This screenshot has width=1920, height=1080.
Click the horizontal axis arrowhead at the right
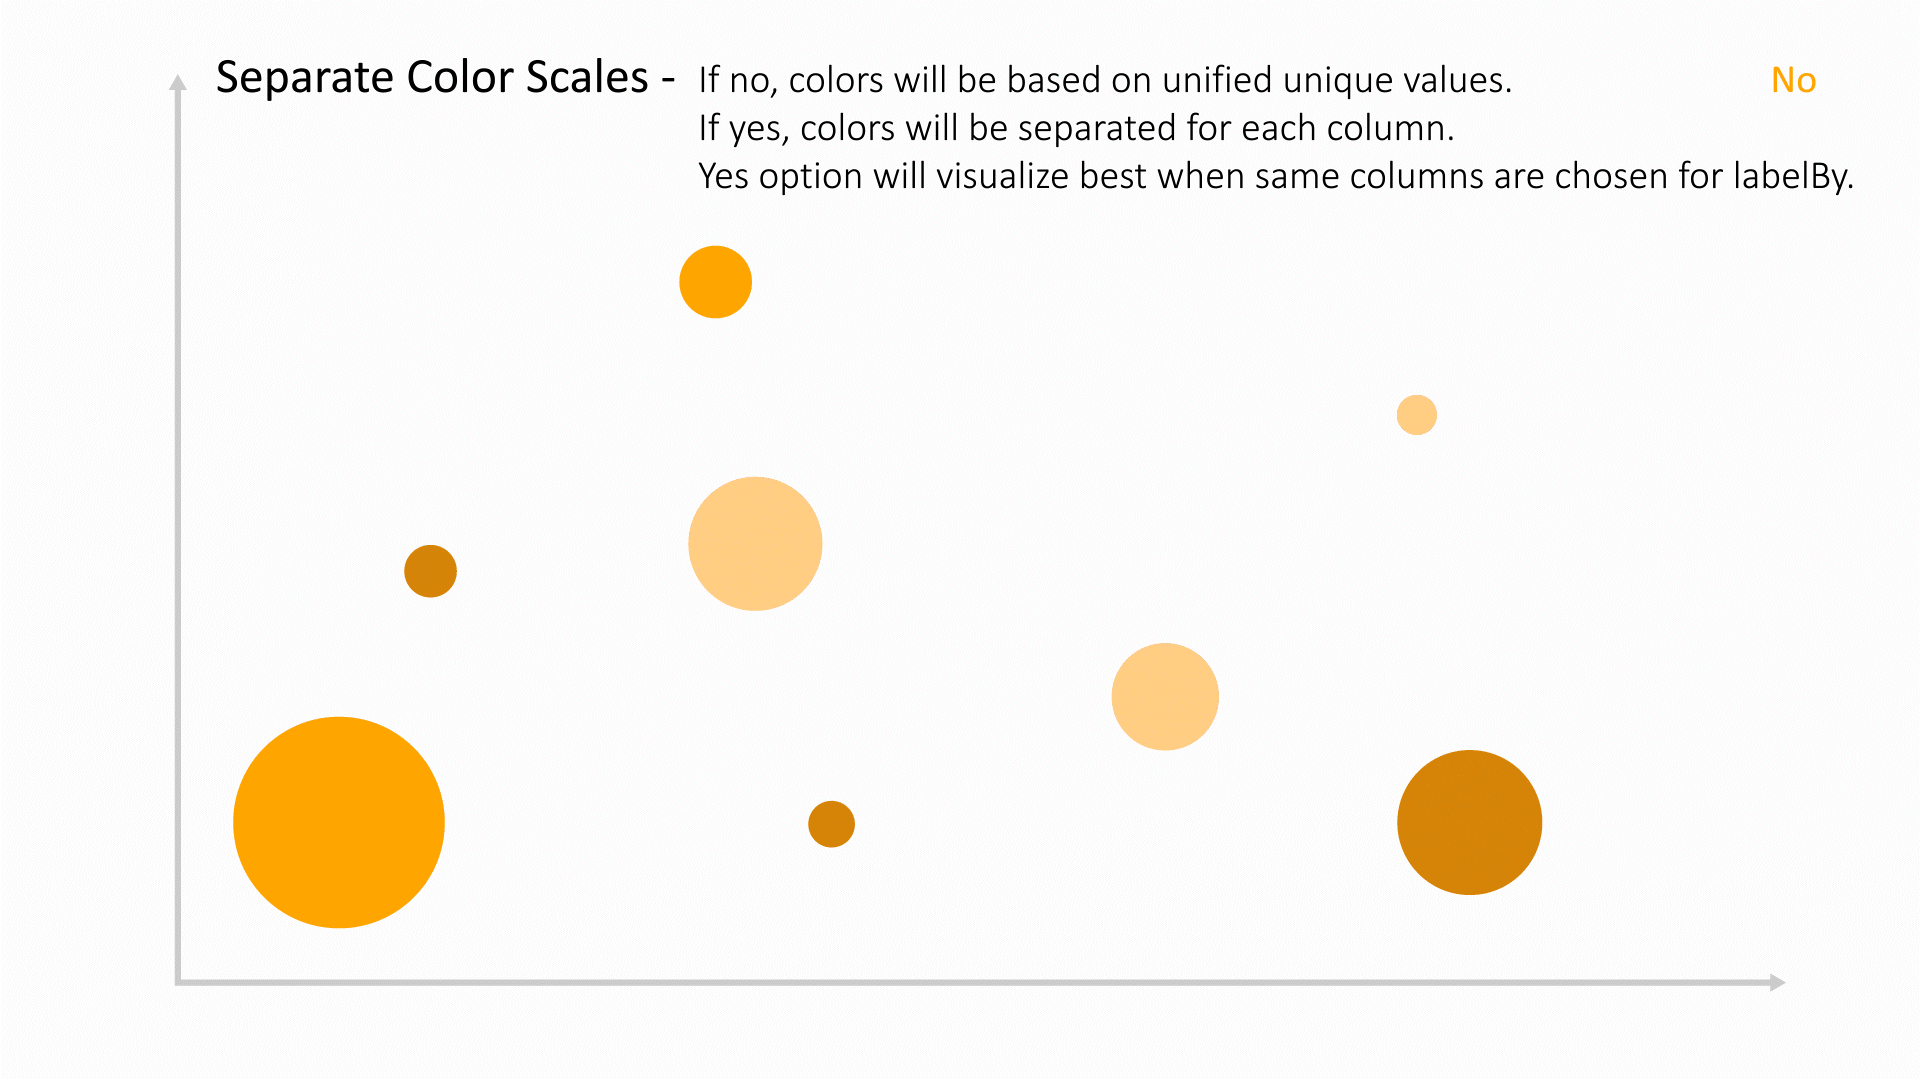(1777, 982)
